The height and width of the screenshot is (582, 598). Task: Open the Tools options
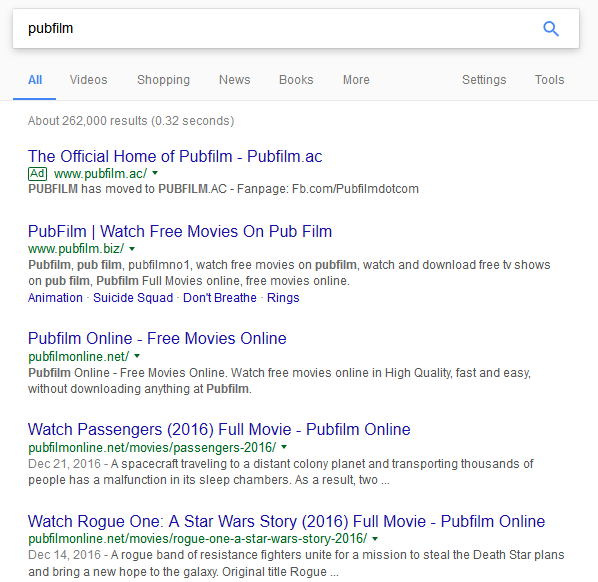(x=549, y=80)
